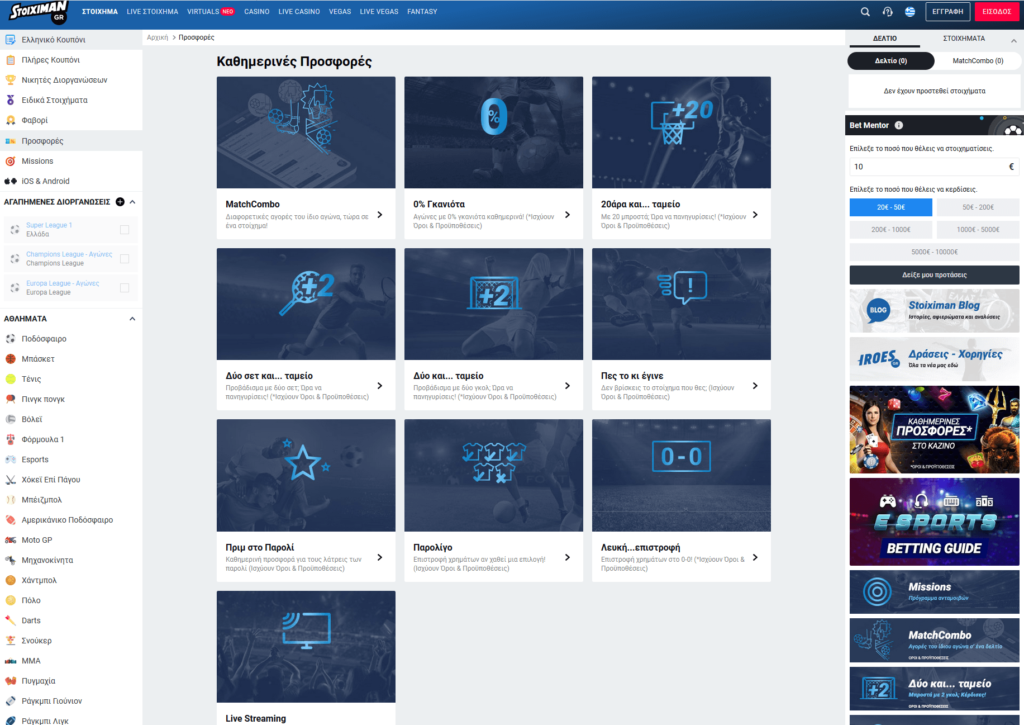
Task: Click the Εγγραφή register button
Action: (x=948, y=12)
